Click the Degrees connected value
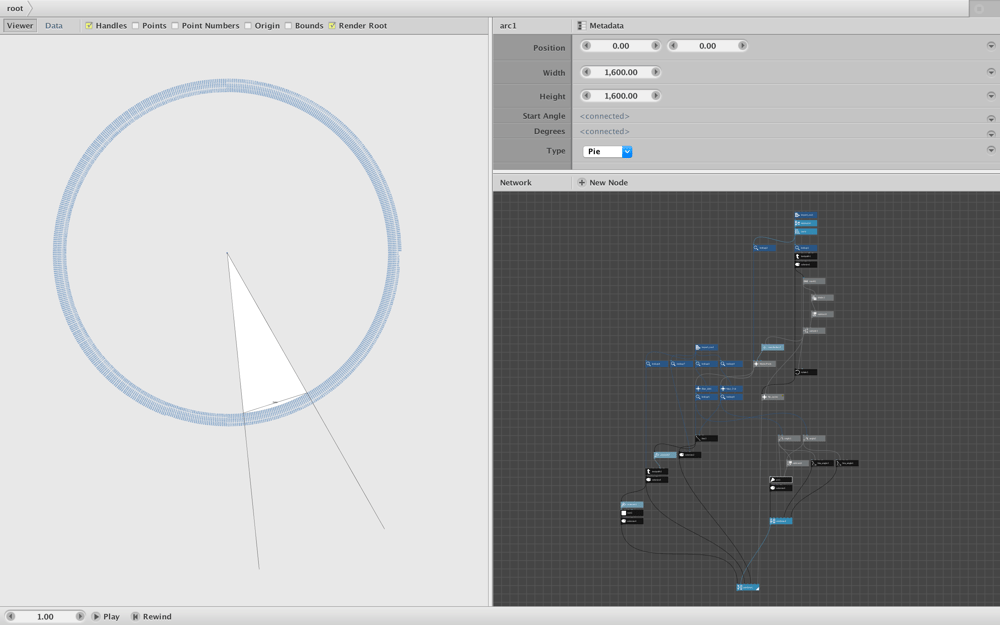1000x625 pixels. click(x=605, y=131)
